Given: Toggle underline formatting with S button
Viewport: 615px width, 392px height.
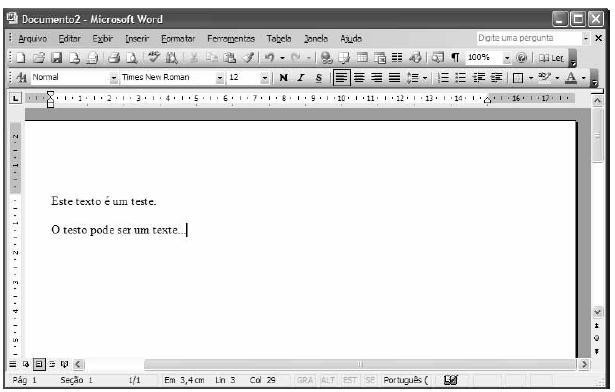Looking at the screenshot, I should [x=318, y=78].
